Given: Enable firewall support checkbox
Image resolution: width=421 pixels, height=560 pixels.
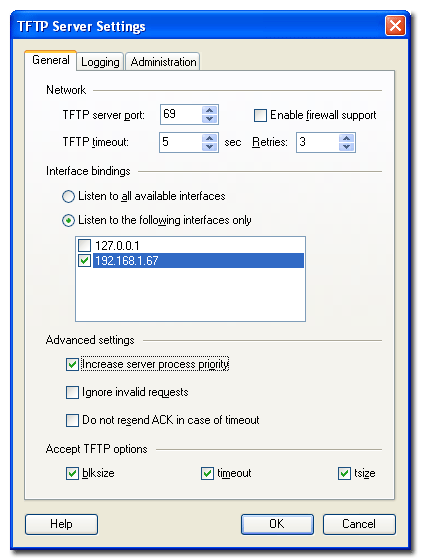Looking at the screenshot, I should point(260,115).
